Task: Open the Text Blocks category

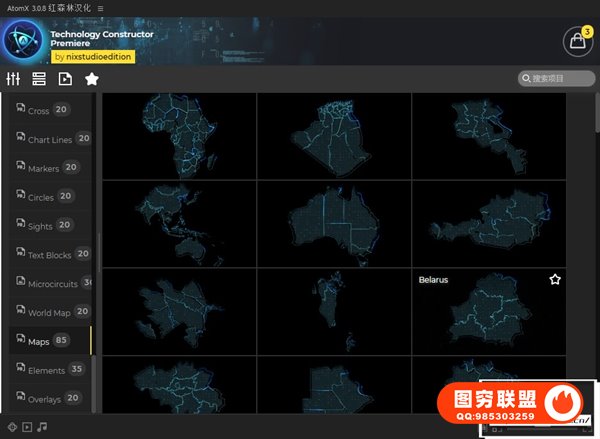Action: [50, 255]
